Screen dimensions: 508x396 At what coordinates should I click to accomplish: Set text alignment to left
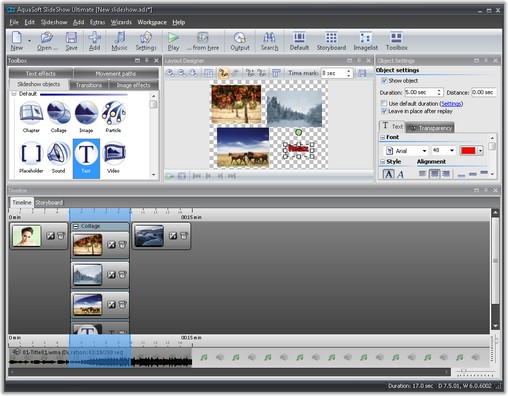point(422,174)
